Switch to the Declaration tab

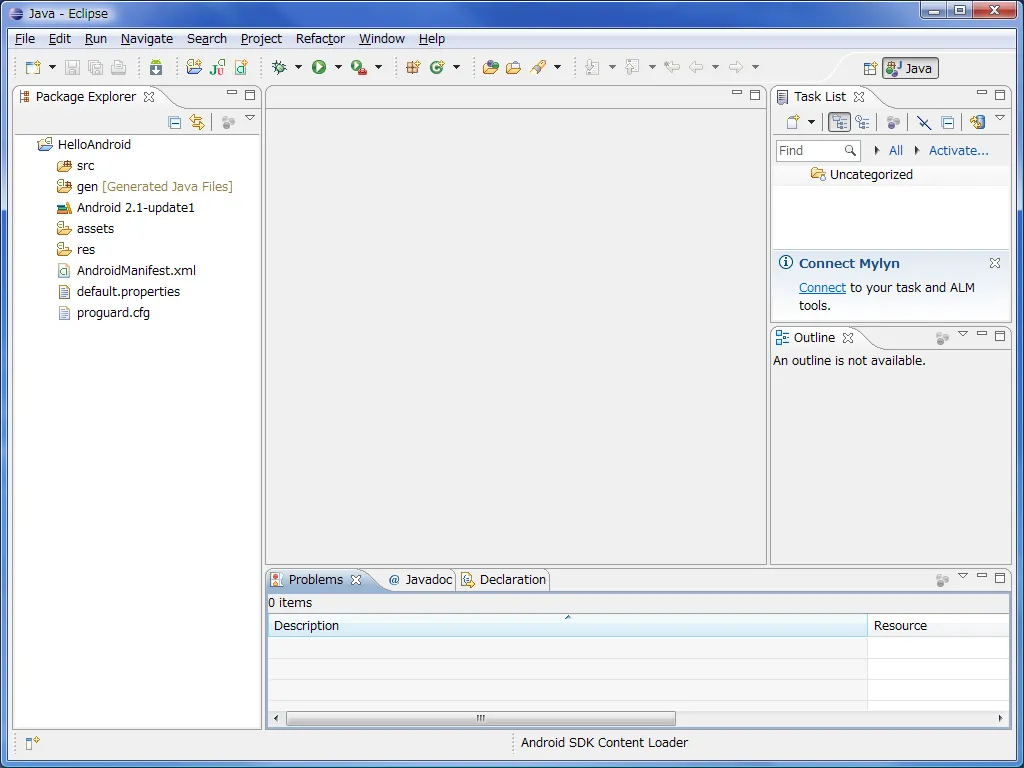point(504,580)
